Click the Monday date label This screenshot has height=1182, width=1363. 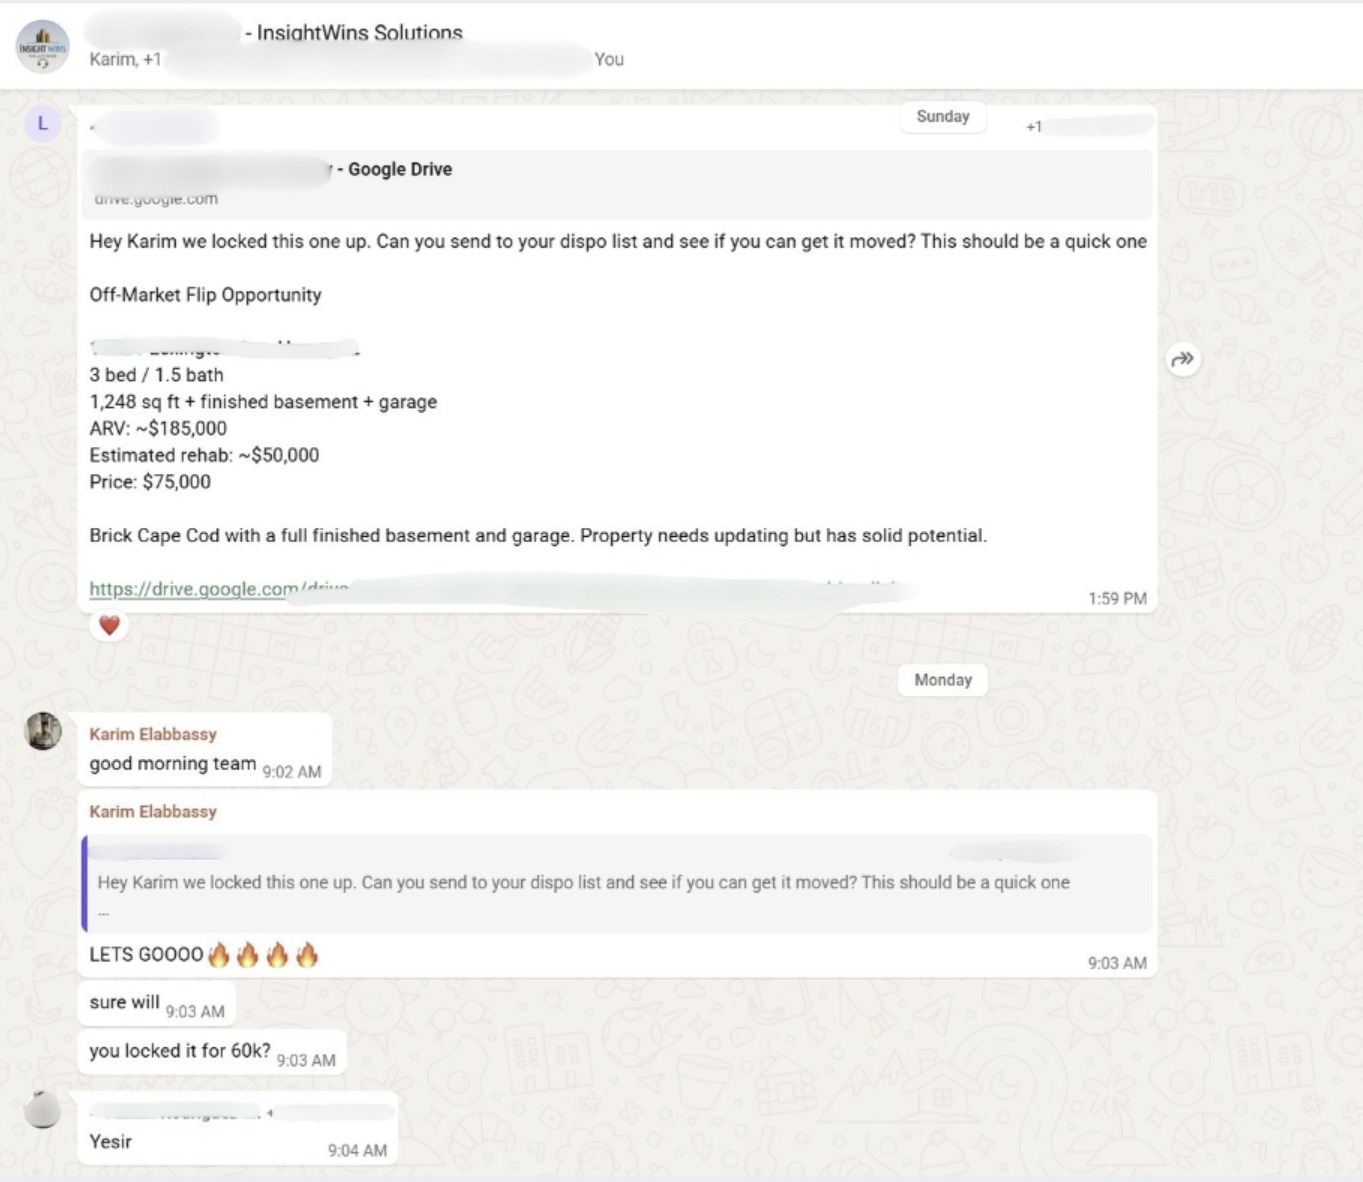click(x=943, y=680)
